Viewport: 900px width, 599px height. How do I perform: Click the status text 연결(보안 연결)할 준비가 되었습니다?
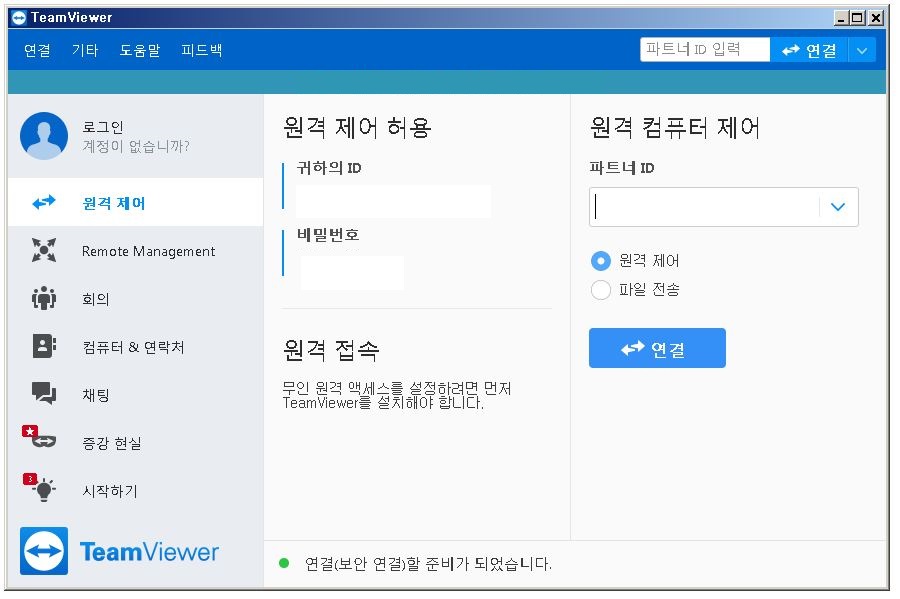click(x=428, y=564)
